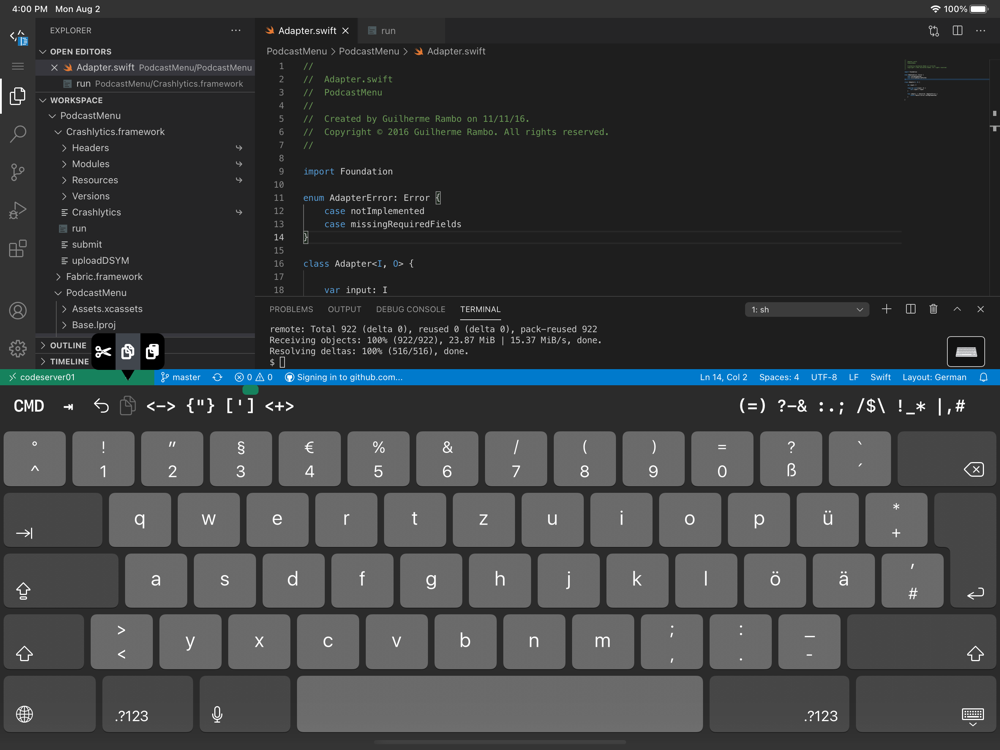Toggle the right shift key

point(922,642)
